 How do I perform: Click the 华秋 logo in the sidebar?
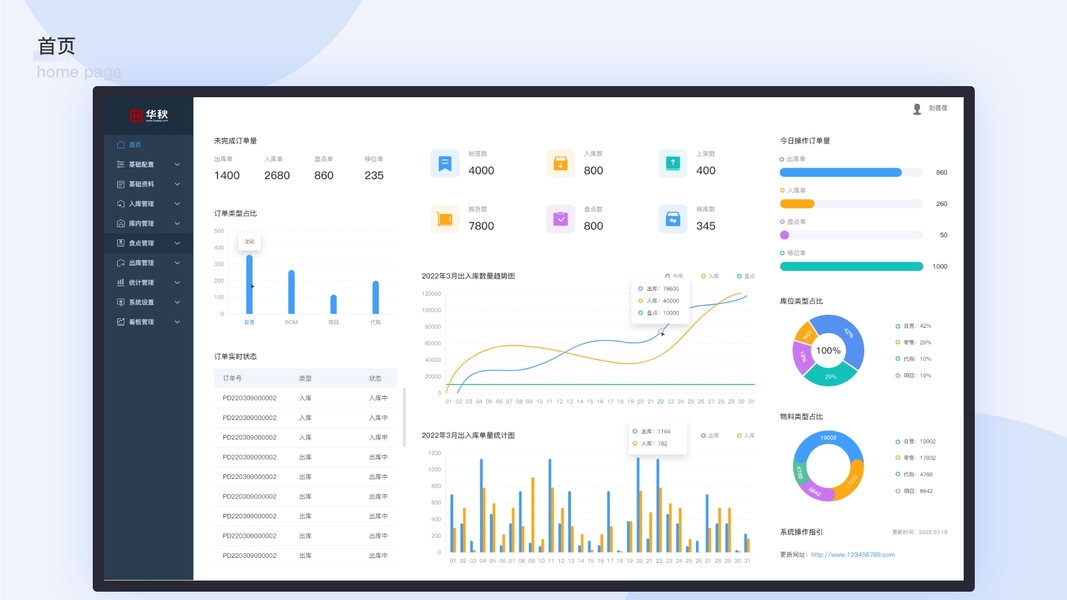click(149, 115)
